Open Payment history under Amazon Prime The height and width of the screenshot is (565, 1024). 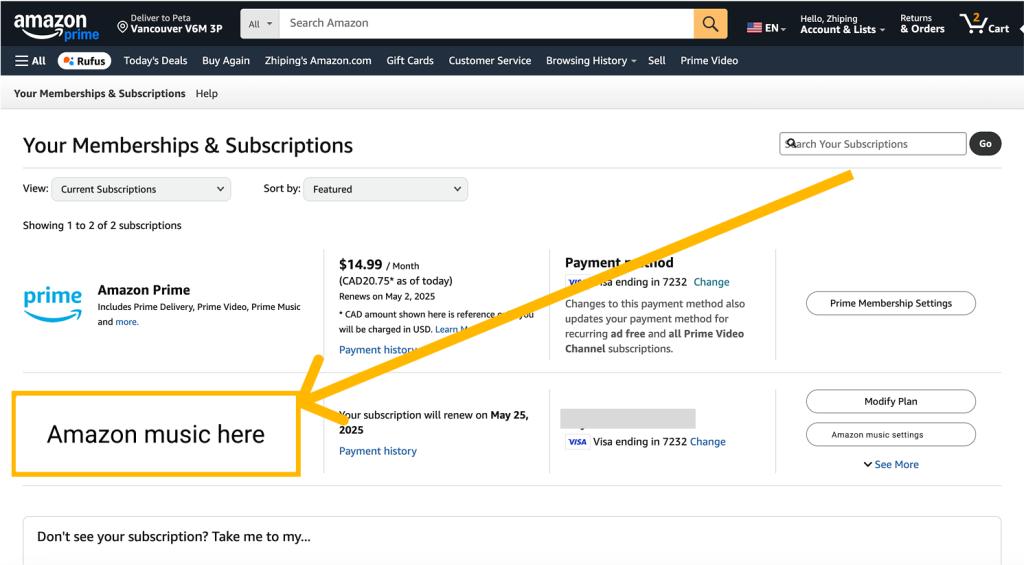pyautogui.click(x=377, y=349)
